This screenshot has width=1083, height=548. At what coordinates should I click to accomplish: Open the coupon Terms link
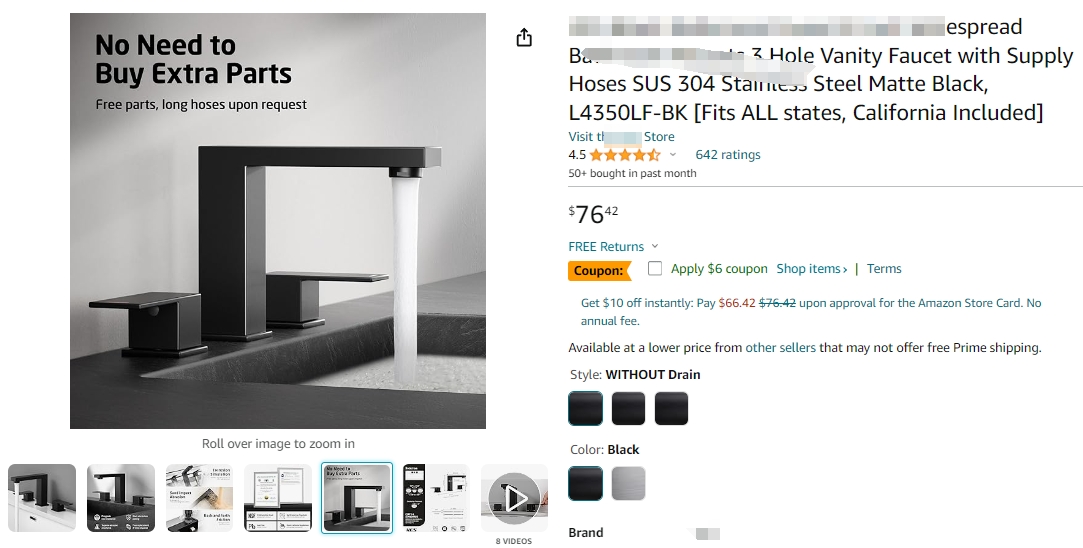click(x=884, y=269)
